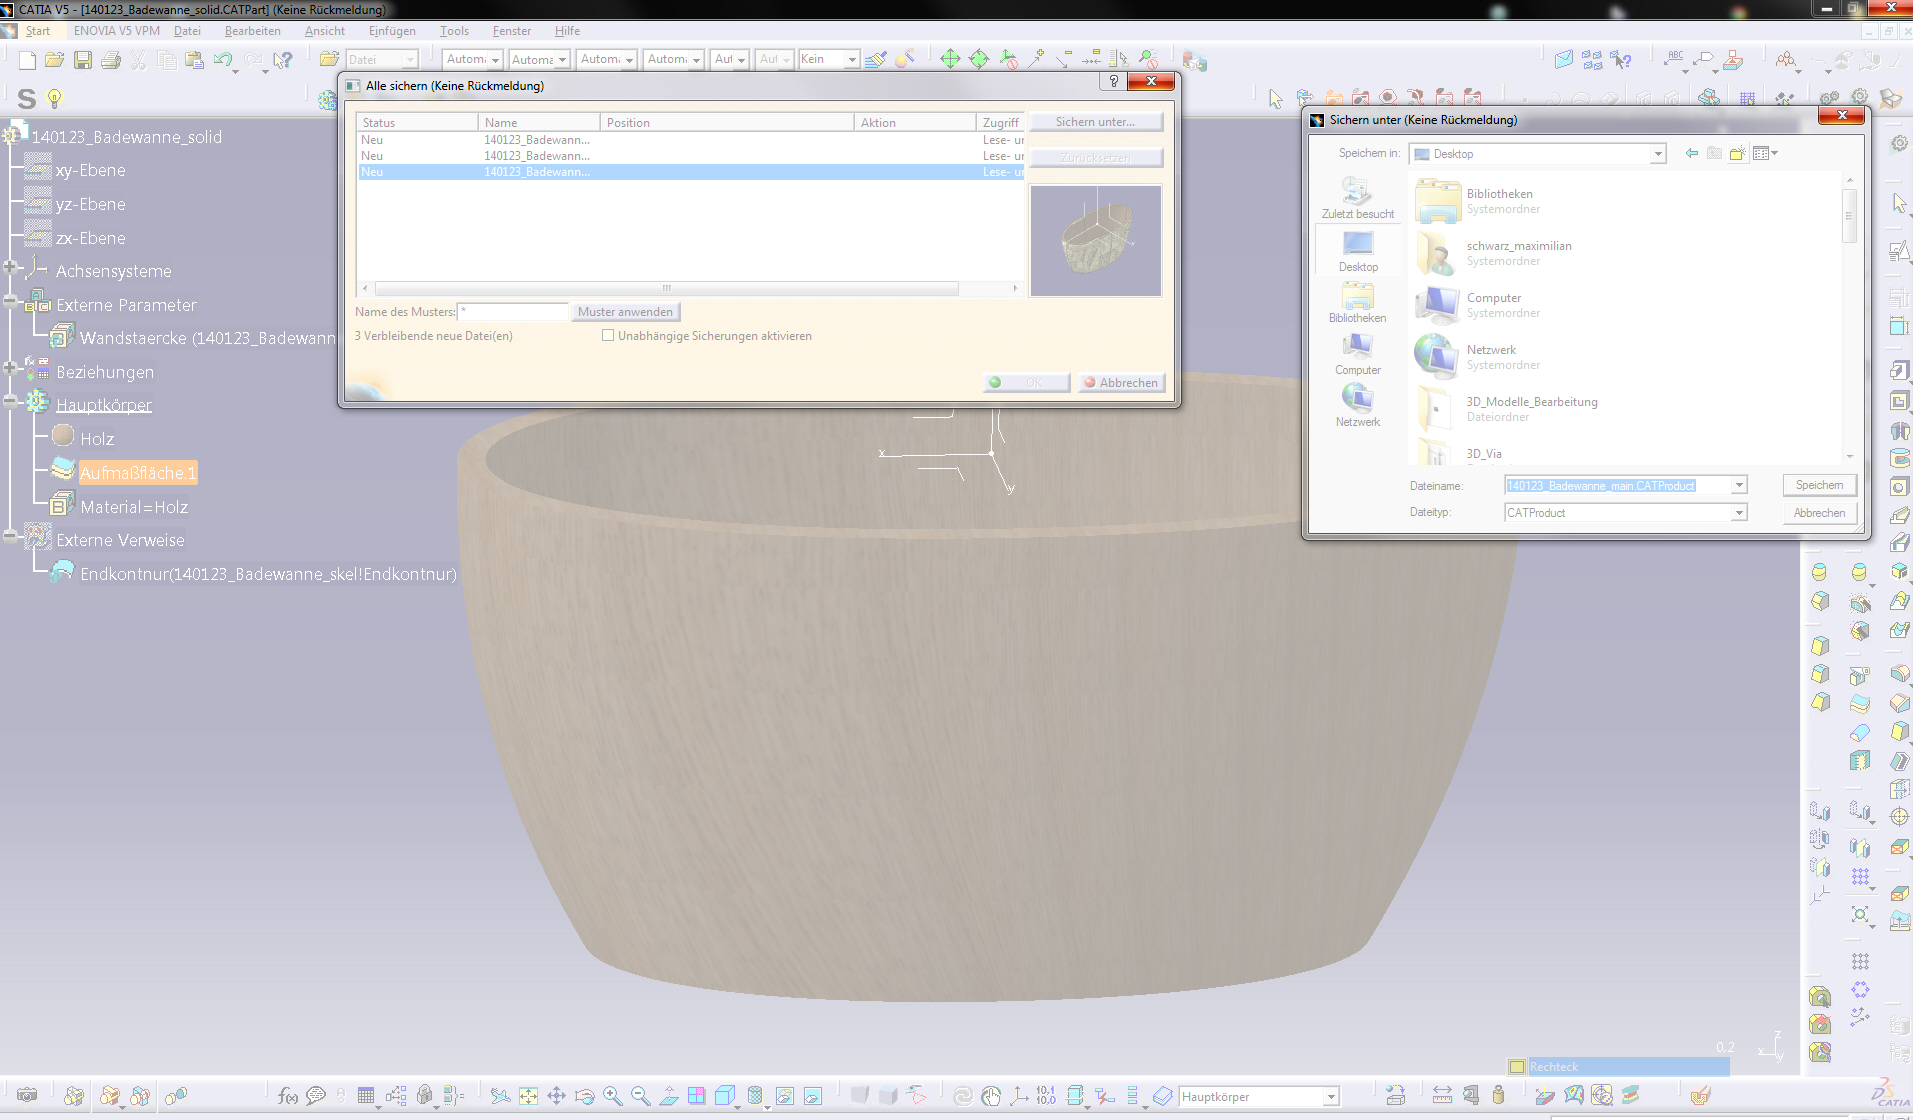The image size is (1913, 1120).
Task: Click the Open file folder icon
Action: [x=55, y=60]
